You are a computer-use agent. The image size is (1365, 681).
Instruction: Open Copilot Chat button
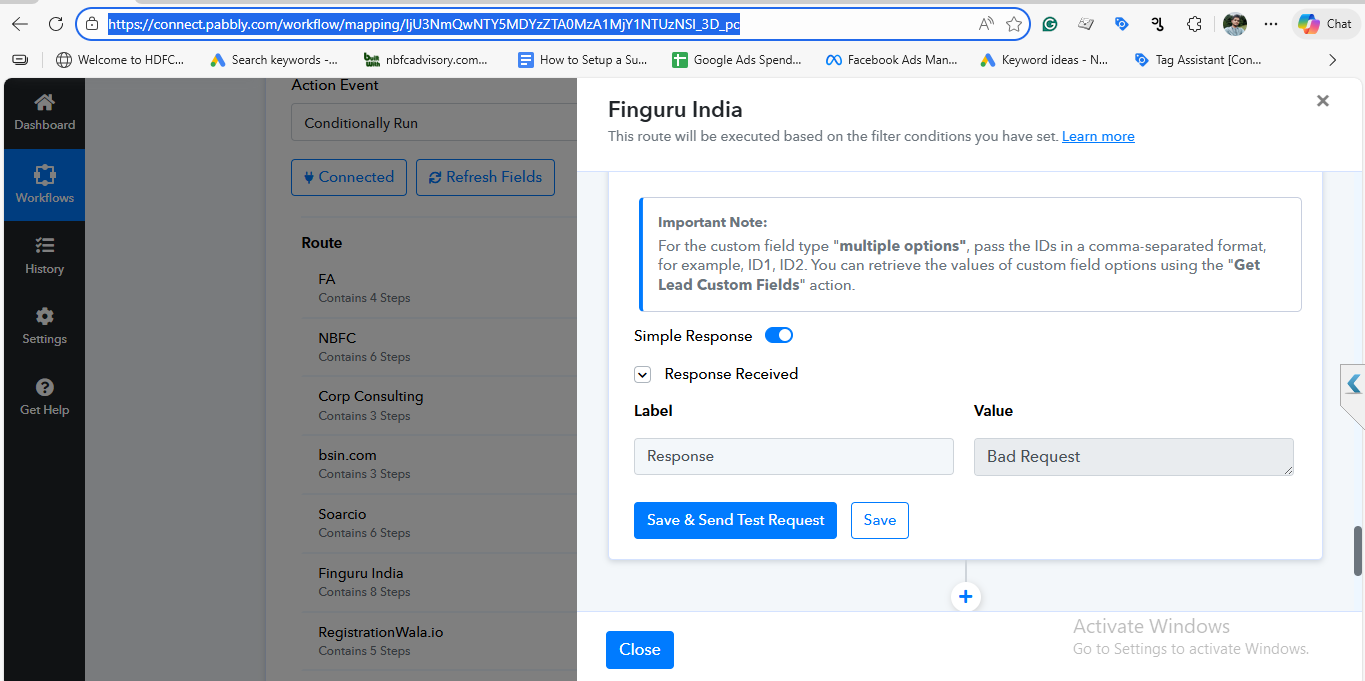click(1325, 24)
